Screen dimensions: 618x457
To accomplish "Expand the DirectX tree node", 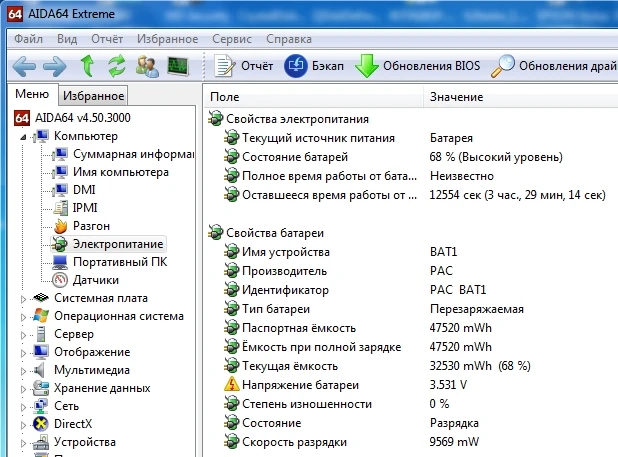I will click(x=23, y=425).
